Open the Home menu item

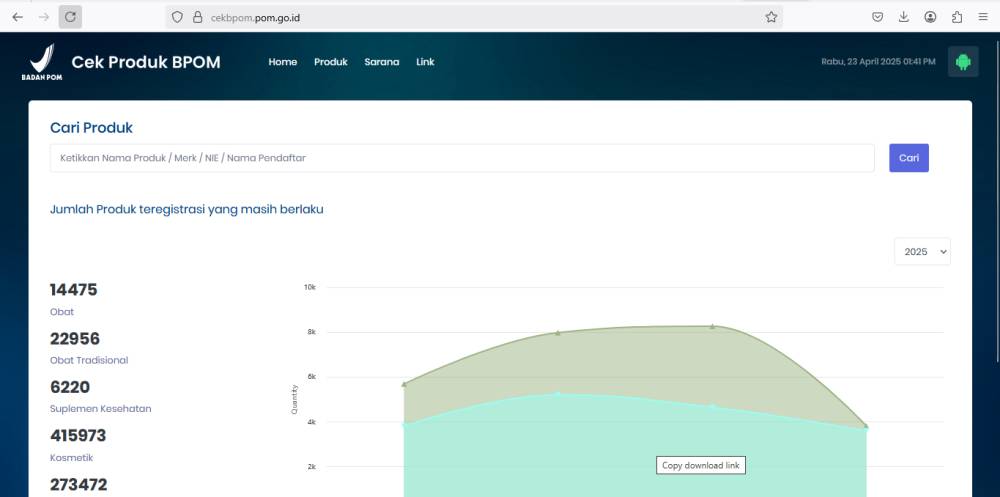pyautogui.click(x=283, y=62)
